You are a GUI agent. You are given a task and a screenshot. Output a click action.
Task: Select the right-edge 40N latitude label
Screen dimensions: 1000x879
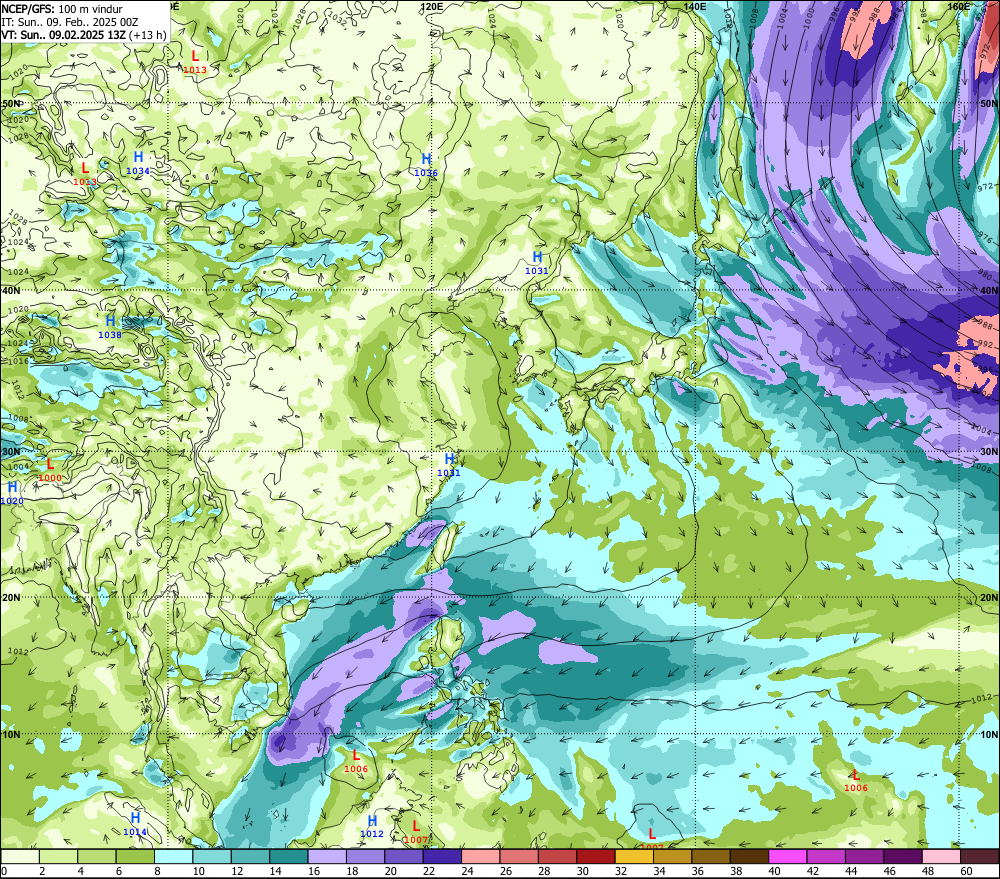[989, 290]
